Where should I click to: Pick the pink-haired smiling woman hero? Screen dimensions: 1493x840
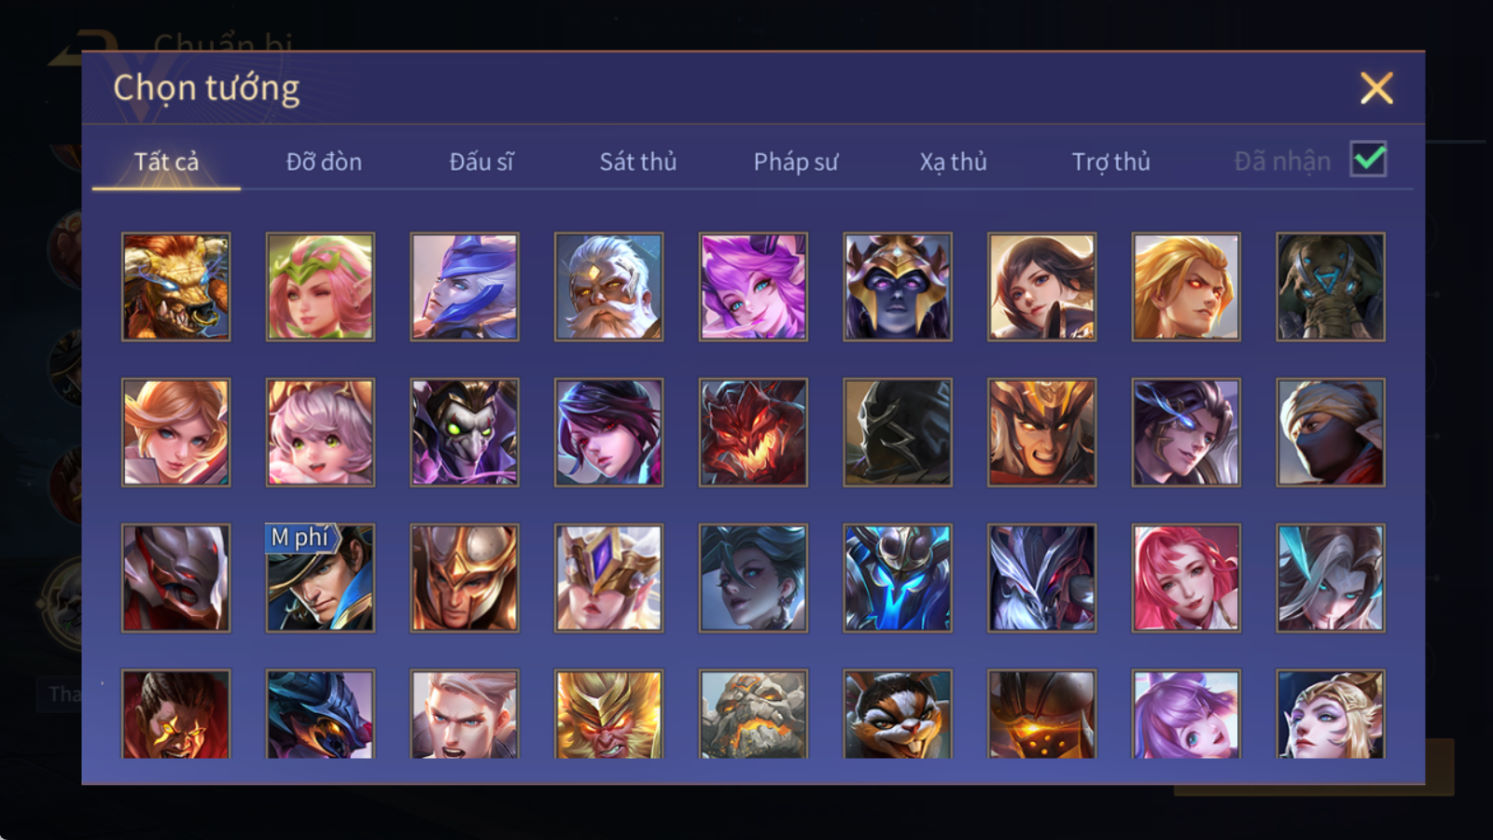pos(1186,578)
